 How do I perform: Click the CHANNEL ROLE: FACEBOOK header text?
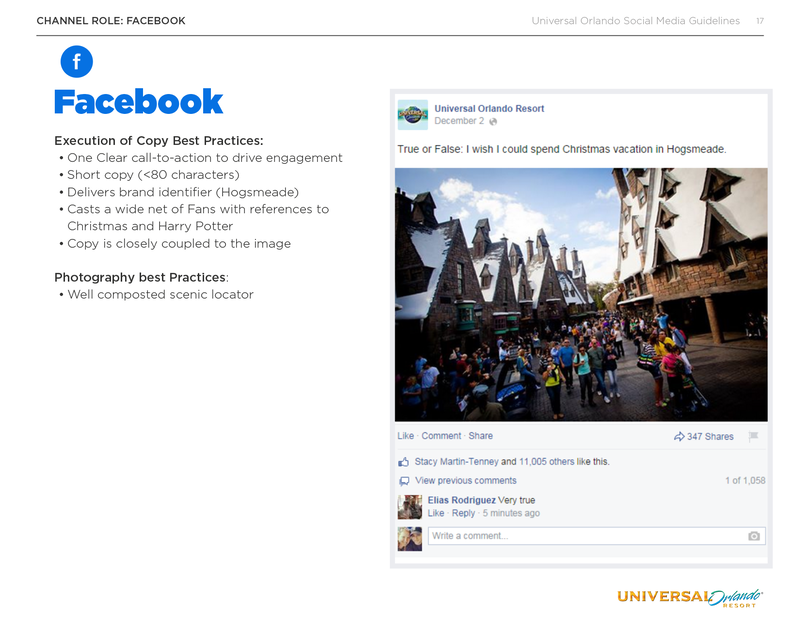111,21
